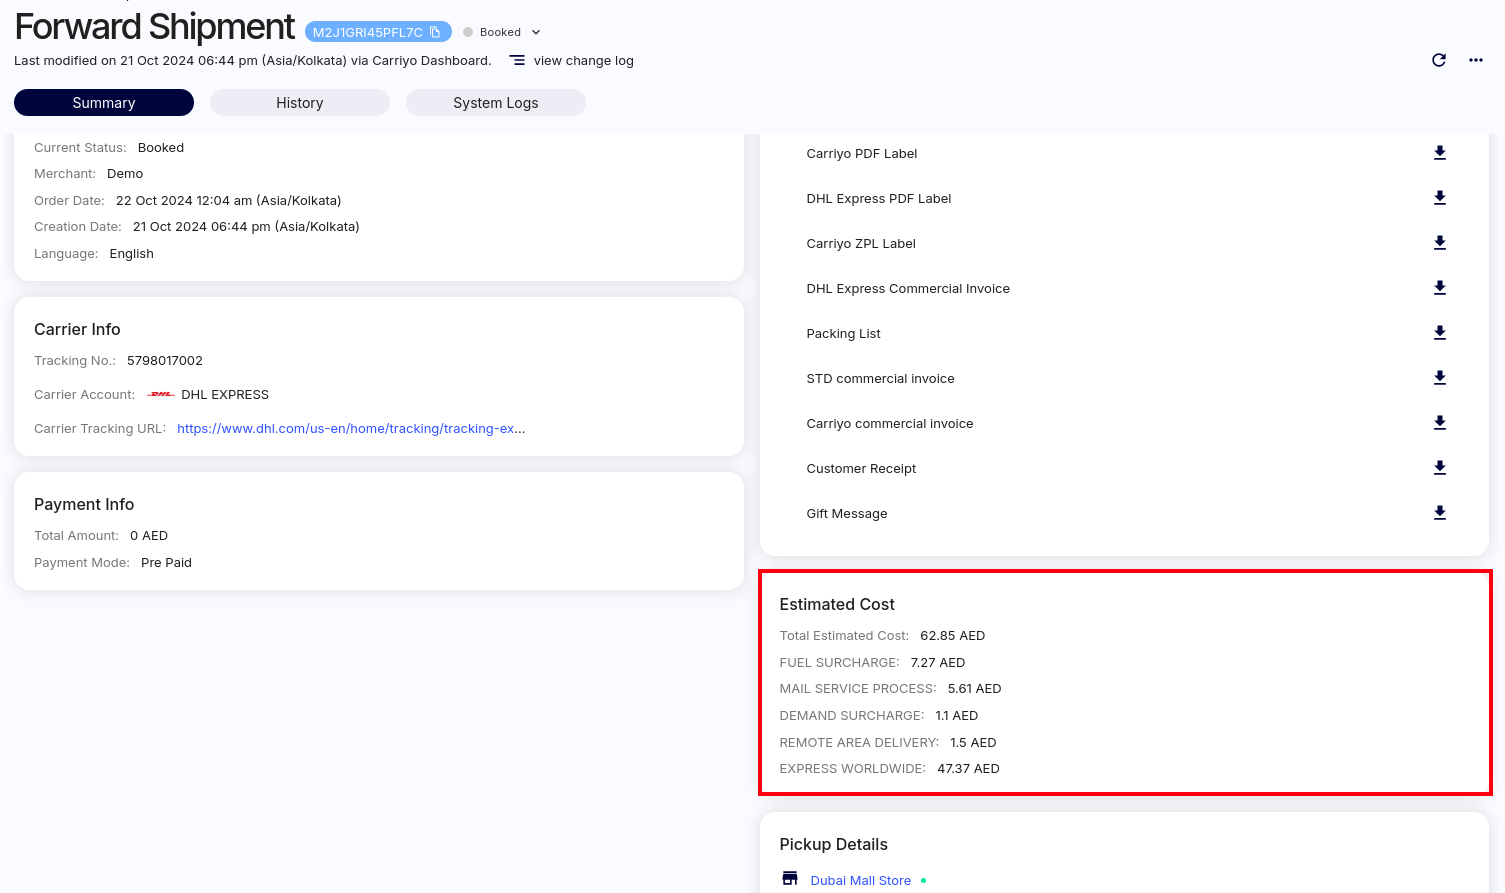Download the Gift Message file
The image size is (1505, 893).
(x=1439, y=513)
